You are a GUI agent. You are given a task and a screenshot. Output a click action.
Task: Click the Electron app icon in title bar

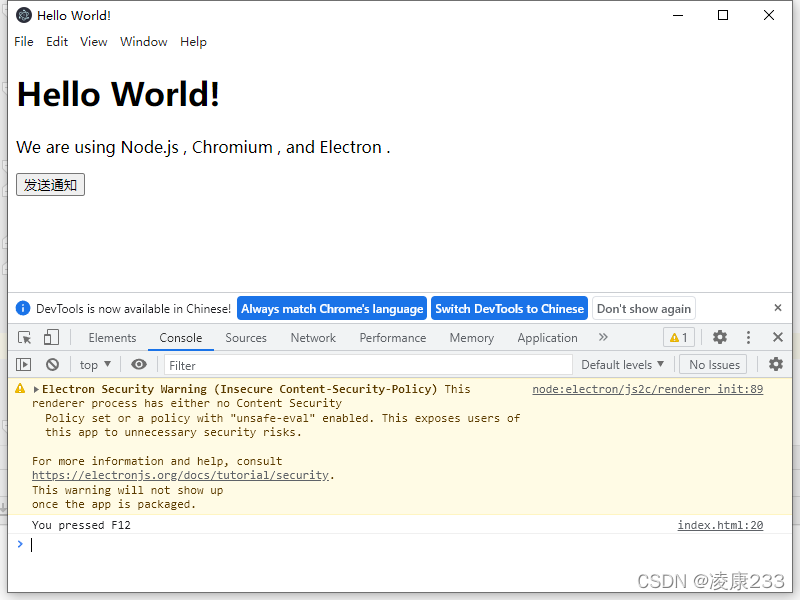click(x=24, y=15)
